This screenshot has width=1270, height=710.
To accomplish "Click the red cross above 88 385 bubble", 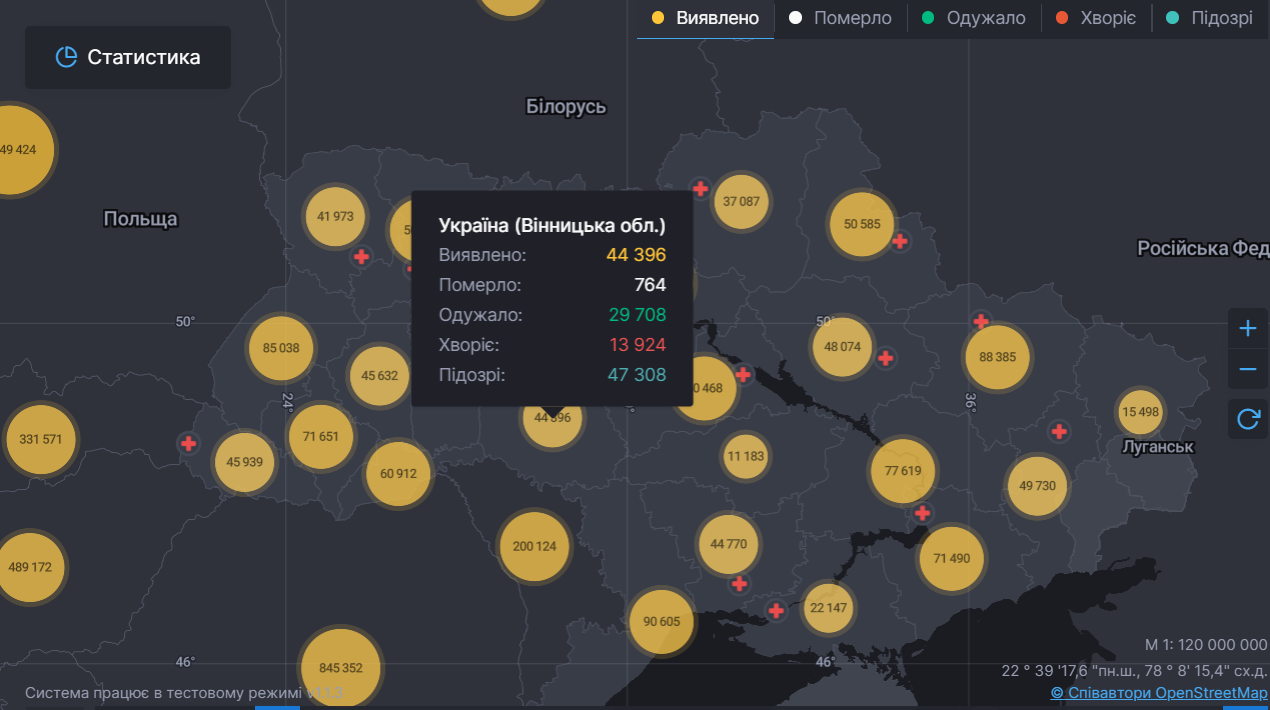I will [x=981, y=321].
